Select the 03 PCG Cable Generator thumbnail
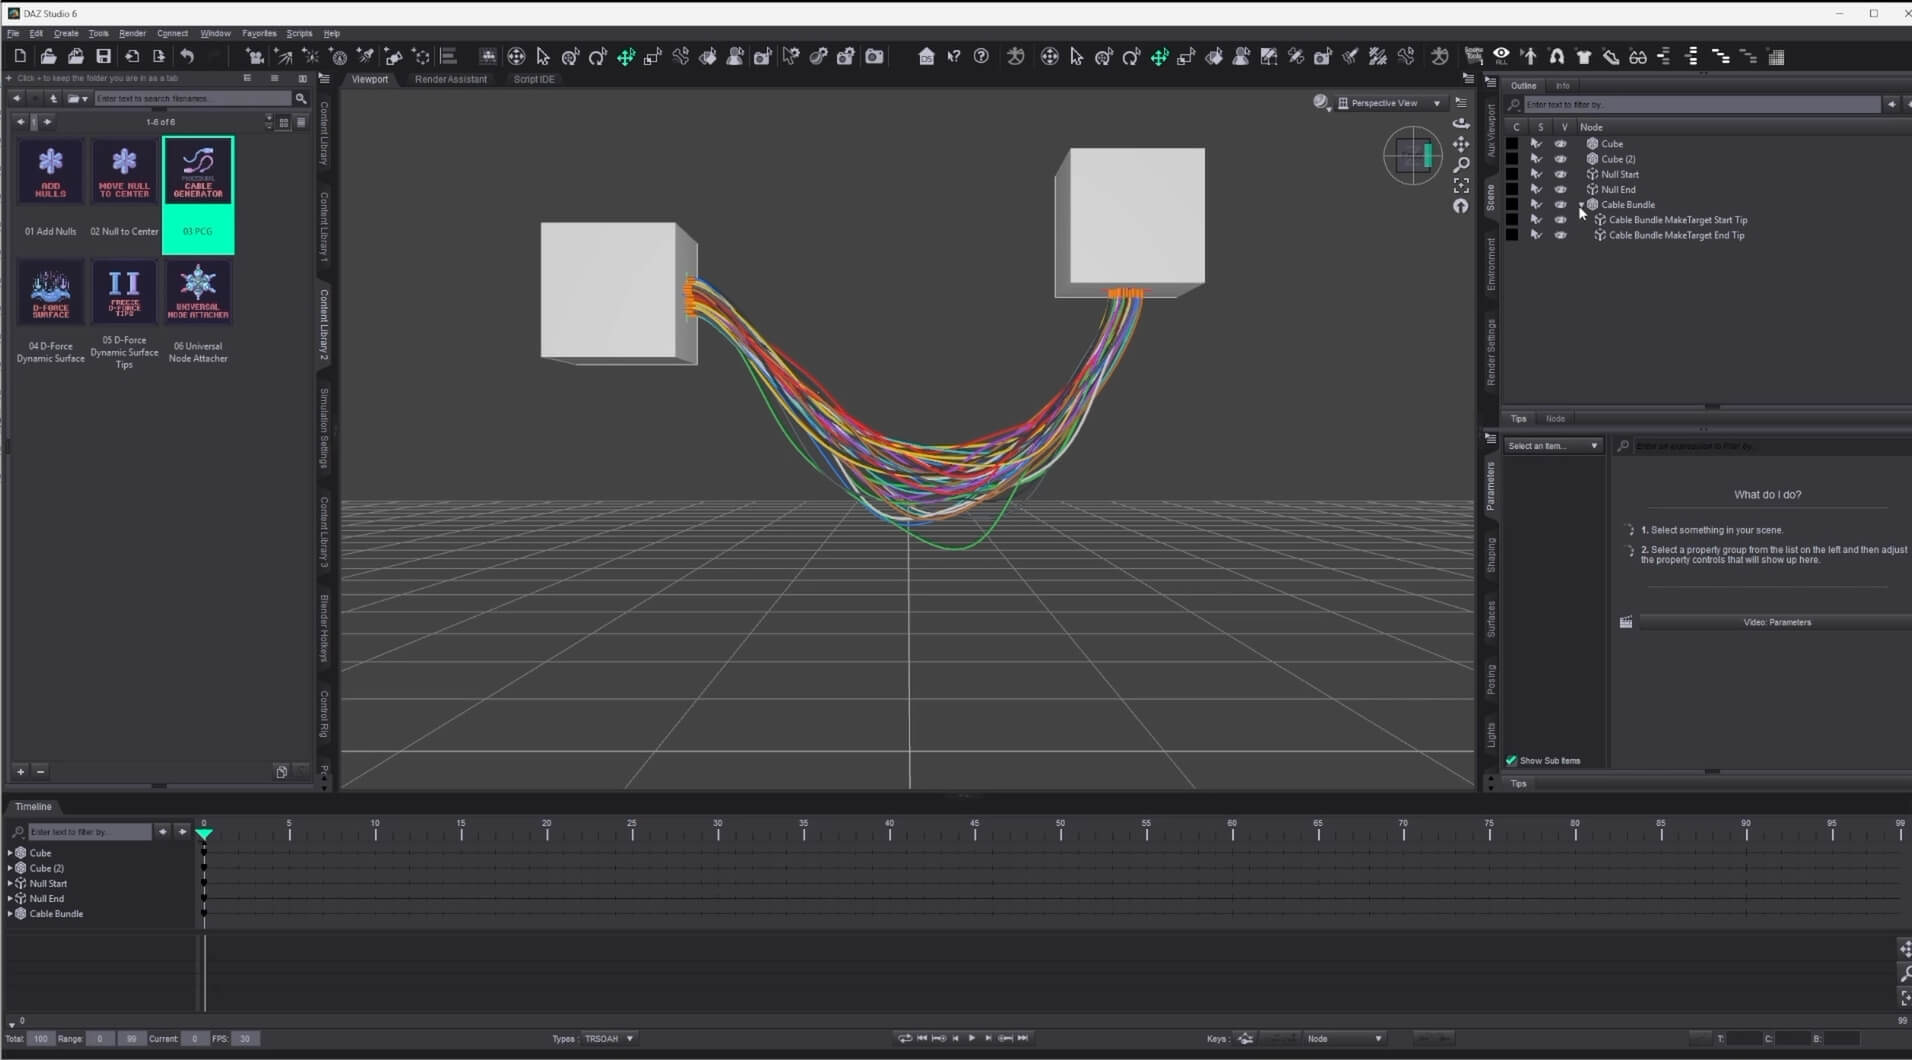Viewport: 1912px width, 1060px height. click(198, 195)
